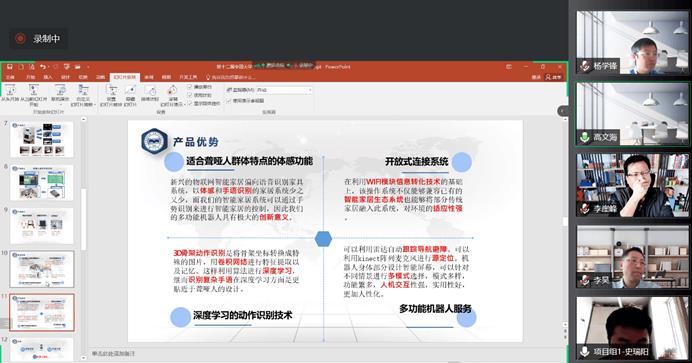This screenshot has width=692, height=363.
Task: Click 联机演示 (Present Online) icon
Action: point(60,91)
